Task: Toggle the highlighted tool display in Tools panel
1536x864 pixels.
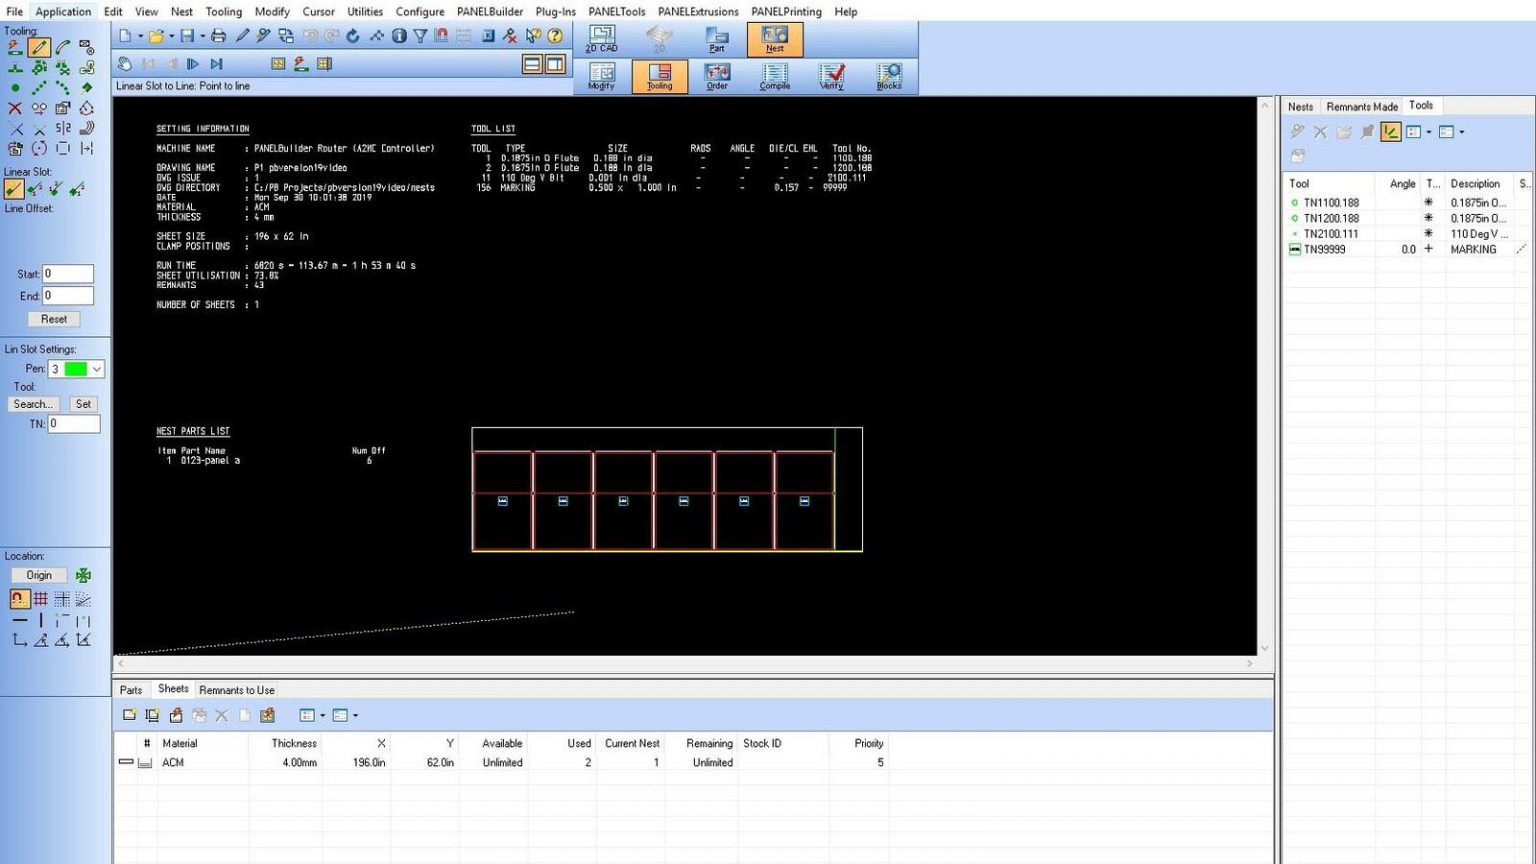Action: pyautogui.click(x=1392, y=131)
